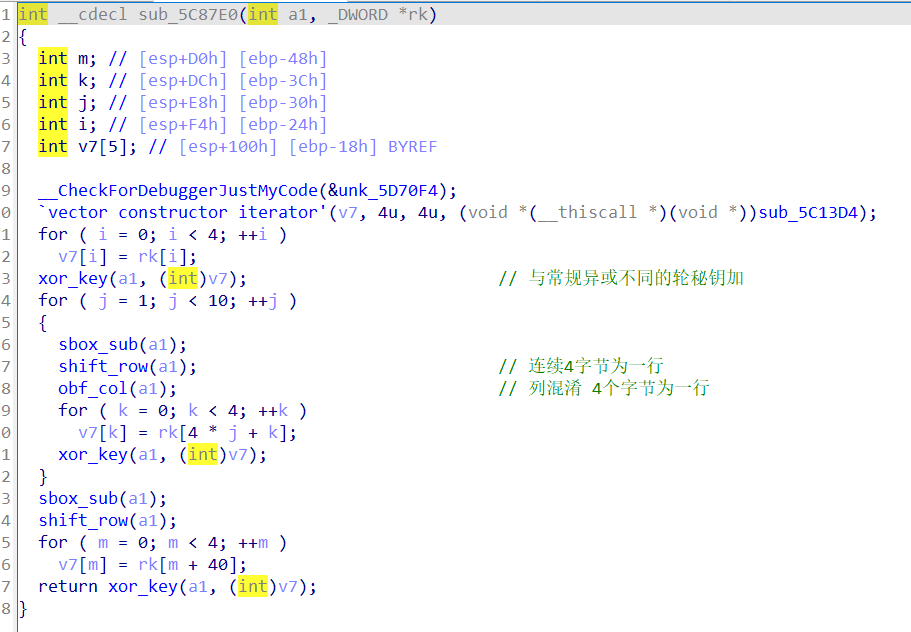Image resolution: width=911 pixels, height=632 pixels.
Task: Click the for loop header with j < 10
Action: (167, 301)
